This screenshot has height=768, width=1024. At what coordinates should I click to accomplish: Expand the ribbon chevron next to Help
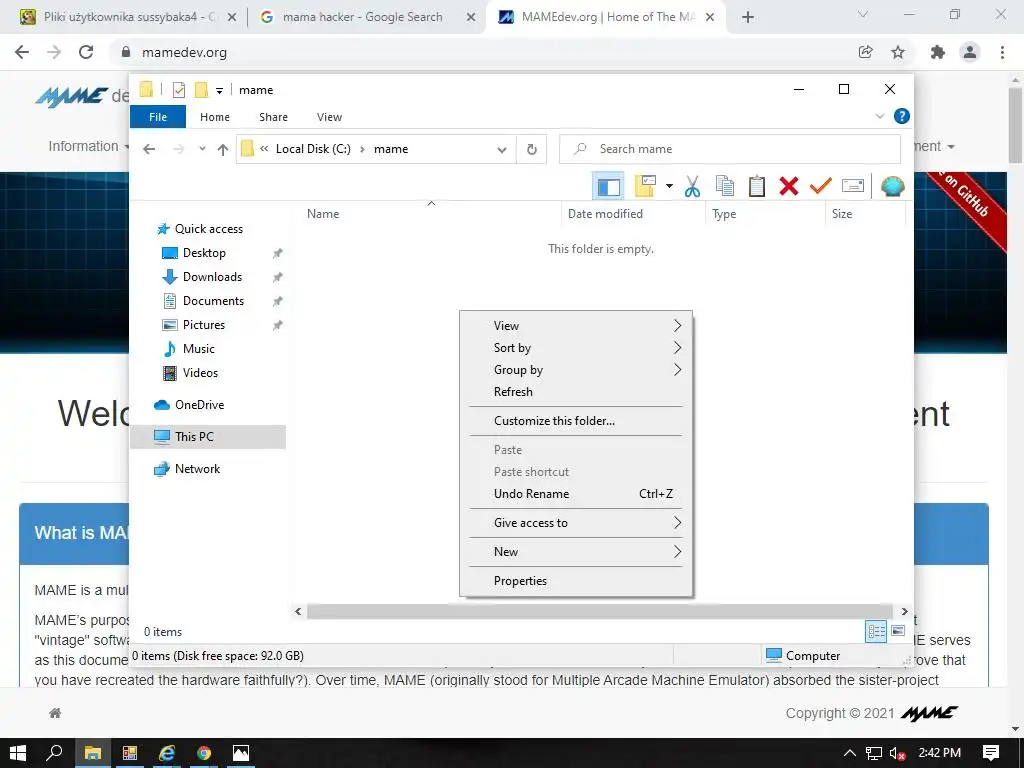click(x=880, y=116)
